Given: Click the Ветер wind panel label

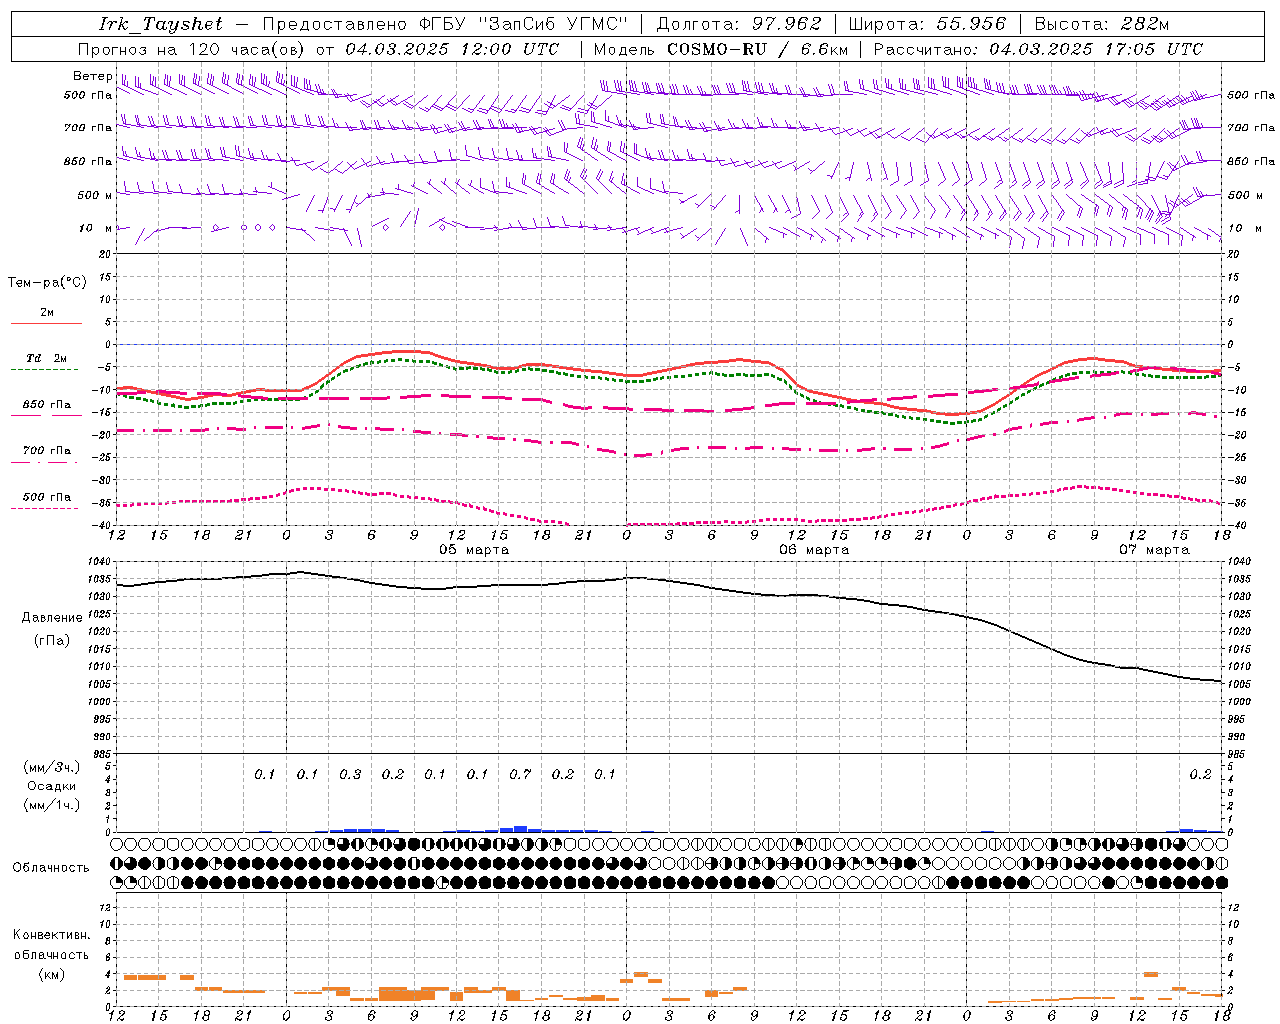Looking at the screenshot, I should tap(93, 76).
